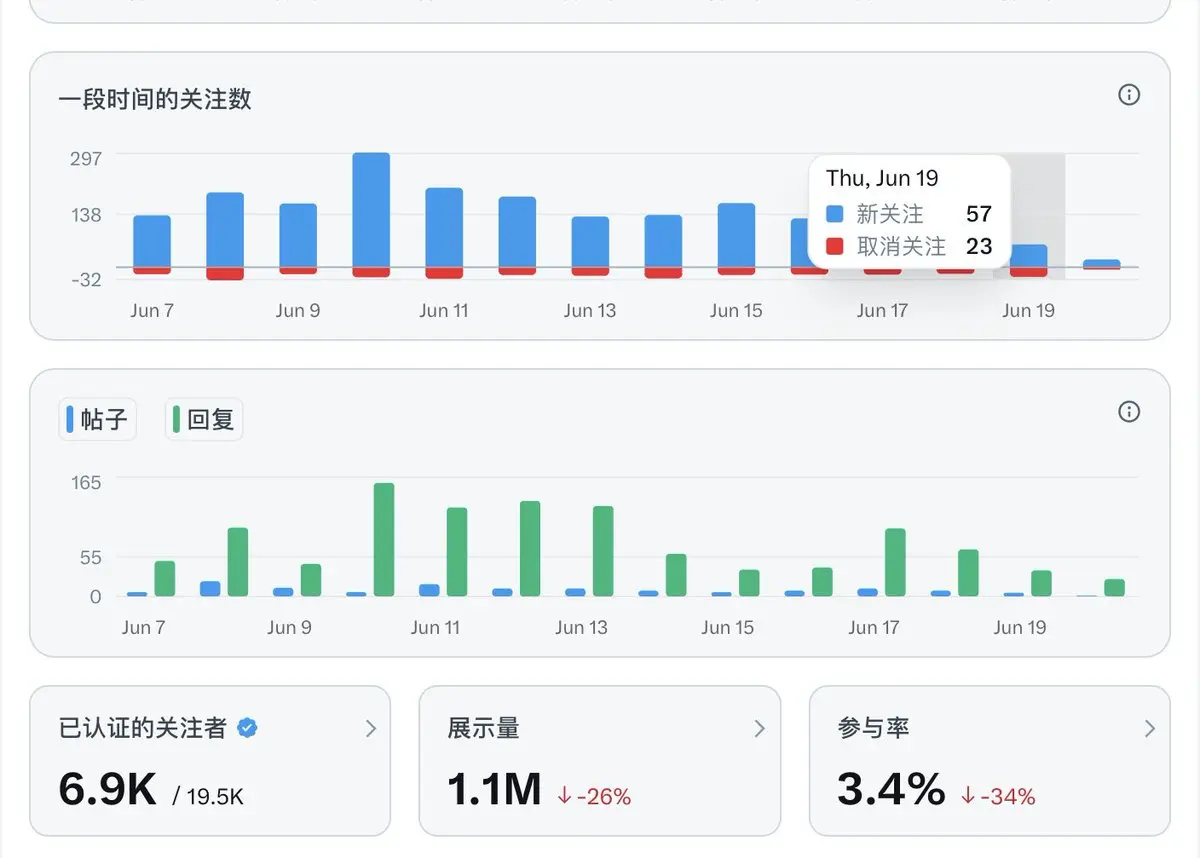The image size is (1200, 858).
Task: Select the blue new-follows bar above Jun 15
Action: click(x=736, y=236)
